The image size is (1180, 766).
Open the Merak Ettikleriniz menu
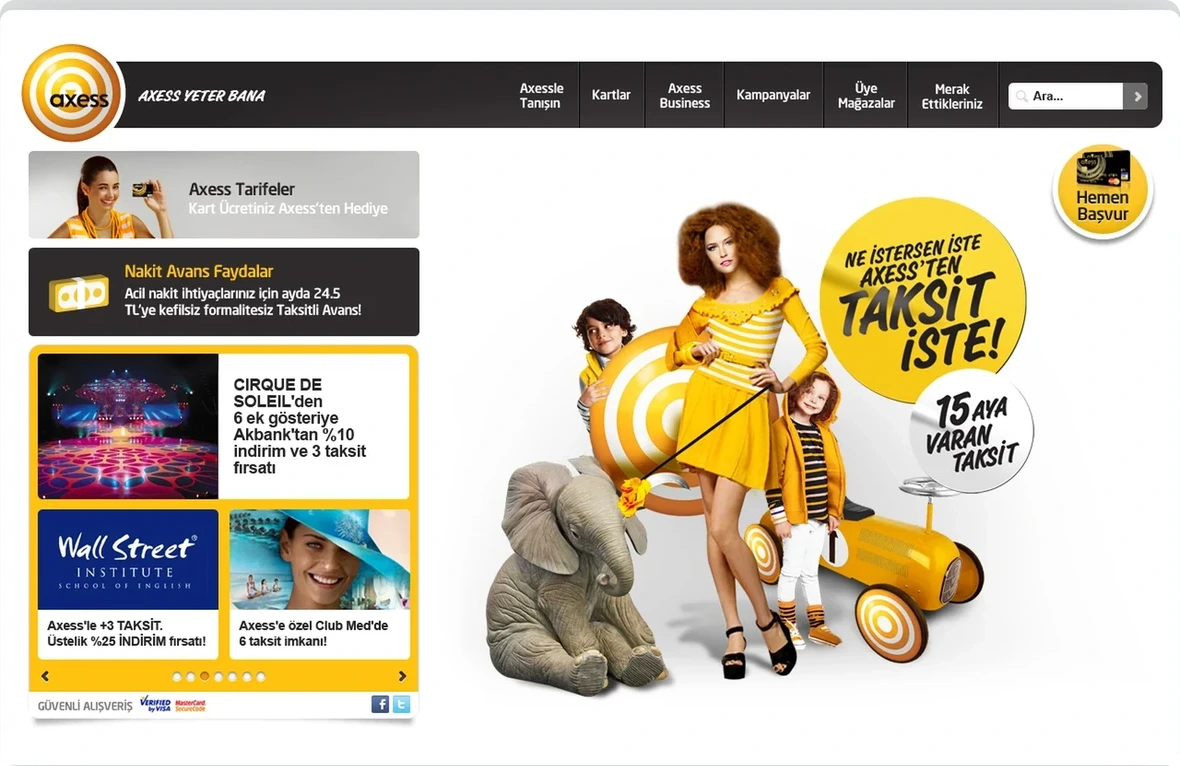pyautogui.click(x=952, y=96)
